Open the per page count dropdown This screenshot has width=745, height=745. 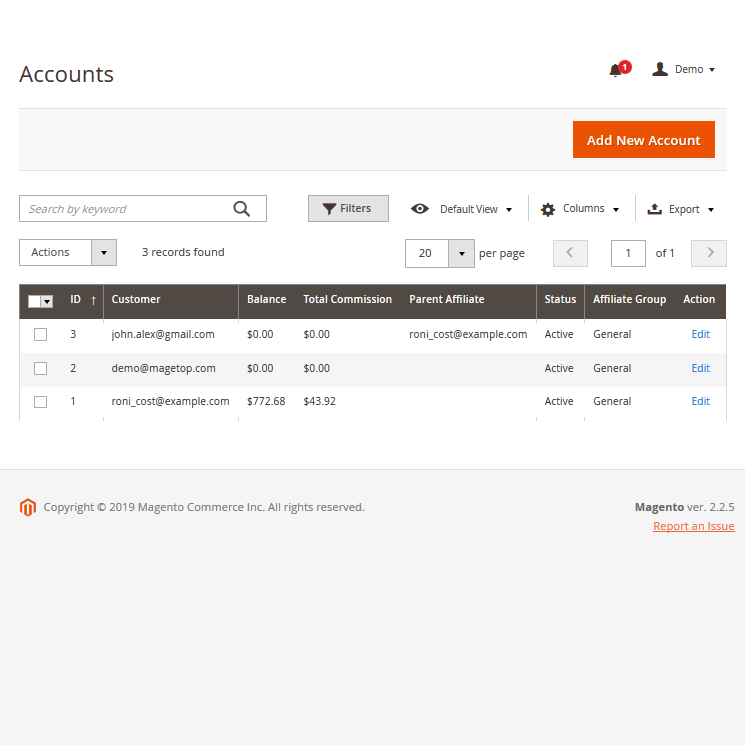tap(461, 254)
